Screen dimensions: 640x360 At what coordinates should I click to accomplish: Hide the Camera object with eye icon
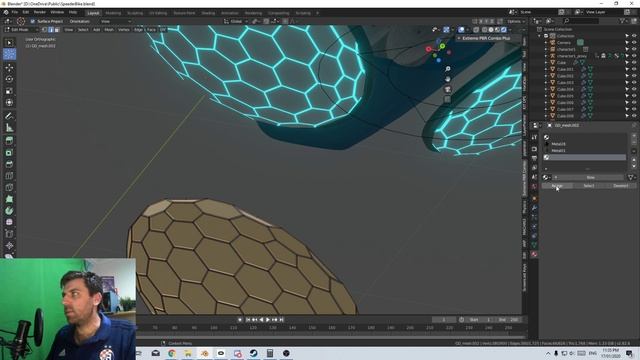(634, 42)
